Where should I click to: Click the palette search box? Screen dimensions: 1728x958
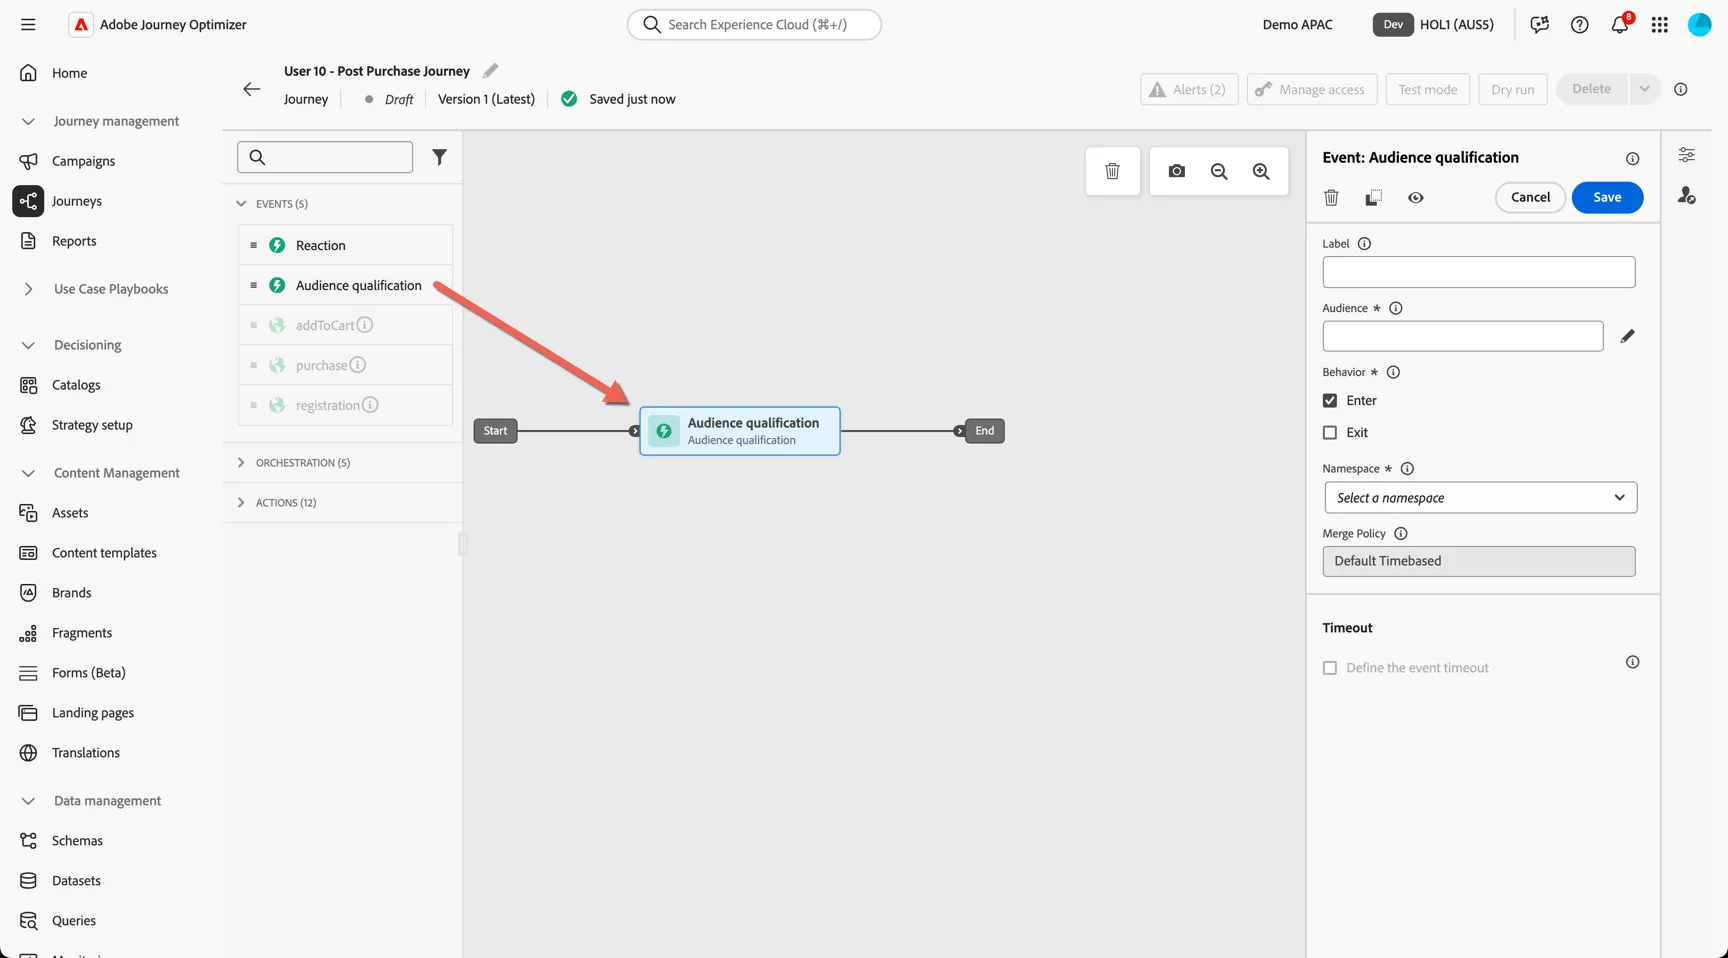pyautogui.click(x=325, y=157)
